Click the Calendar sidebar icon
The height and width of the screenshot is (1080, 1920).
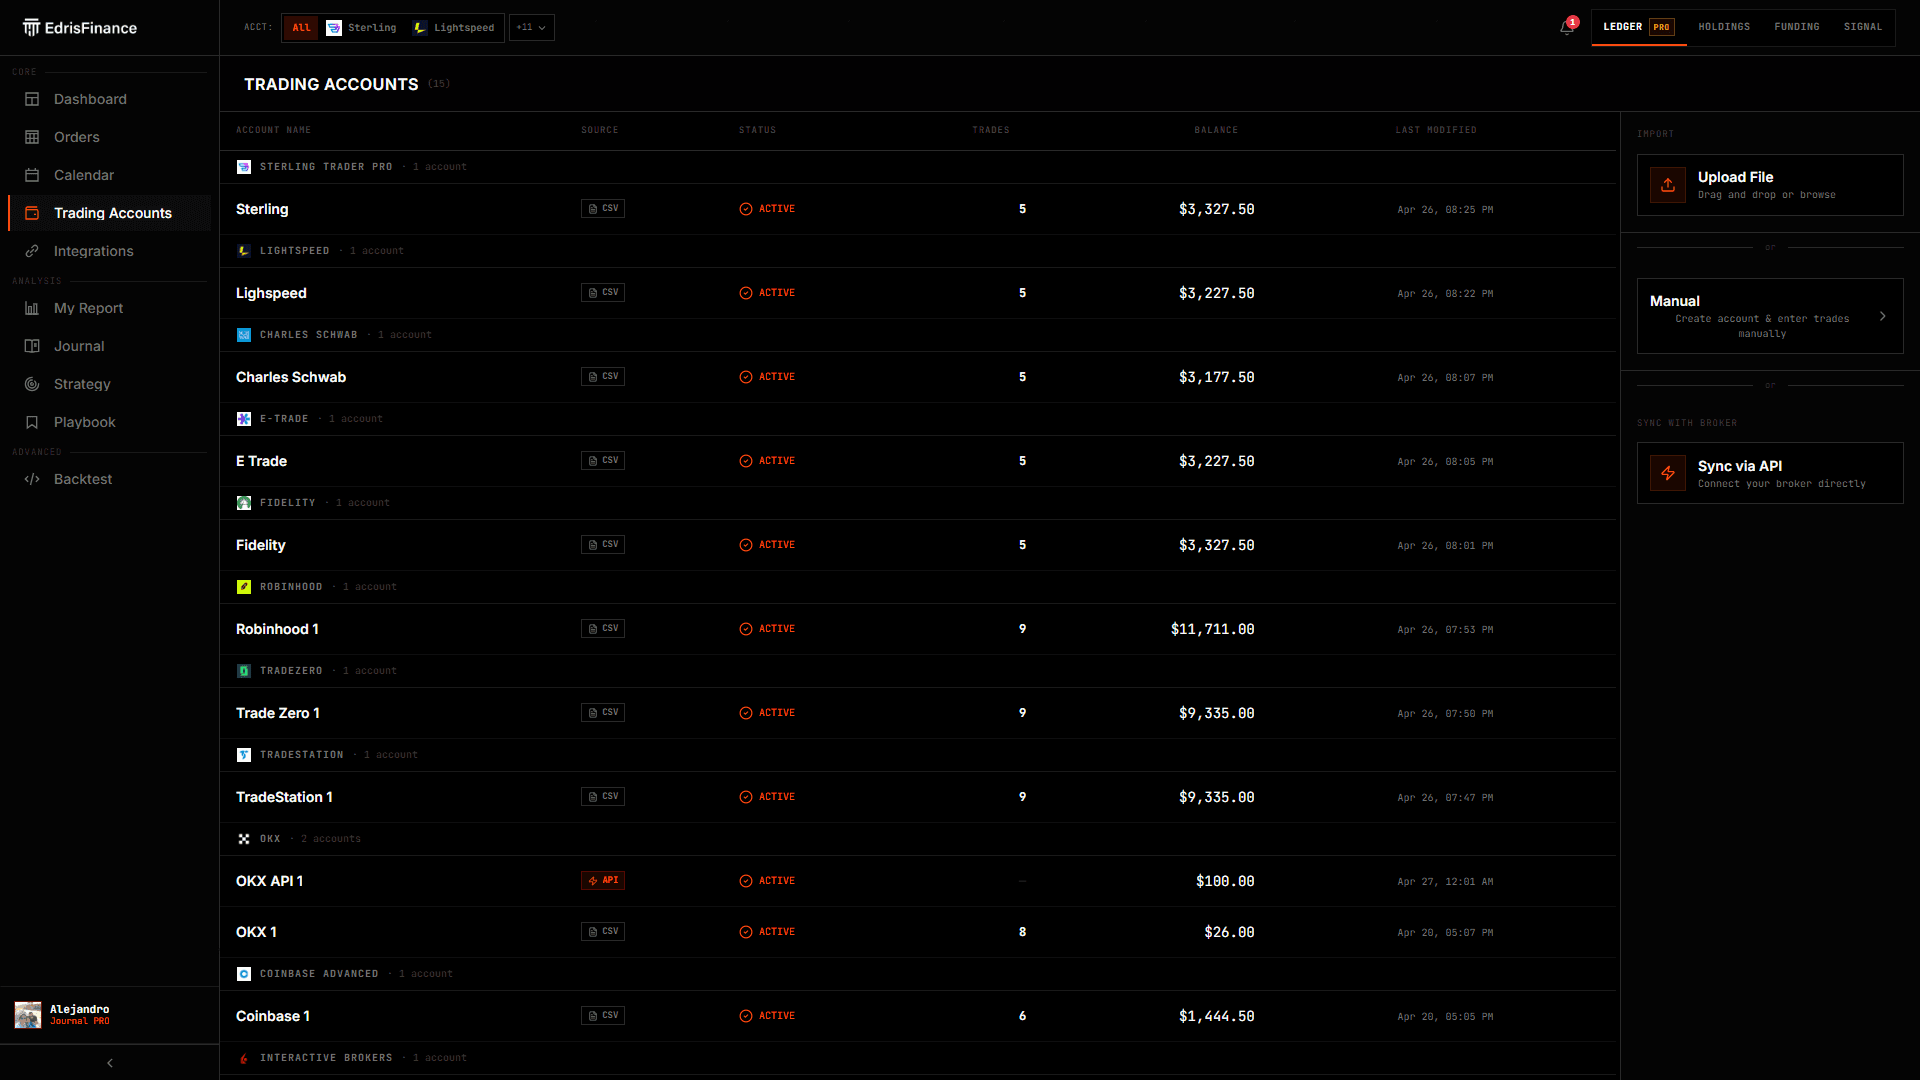coord(32,175)
